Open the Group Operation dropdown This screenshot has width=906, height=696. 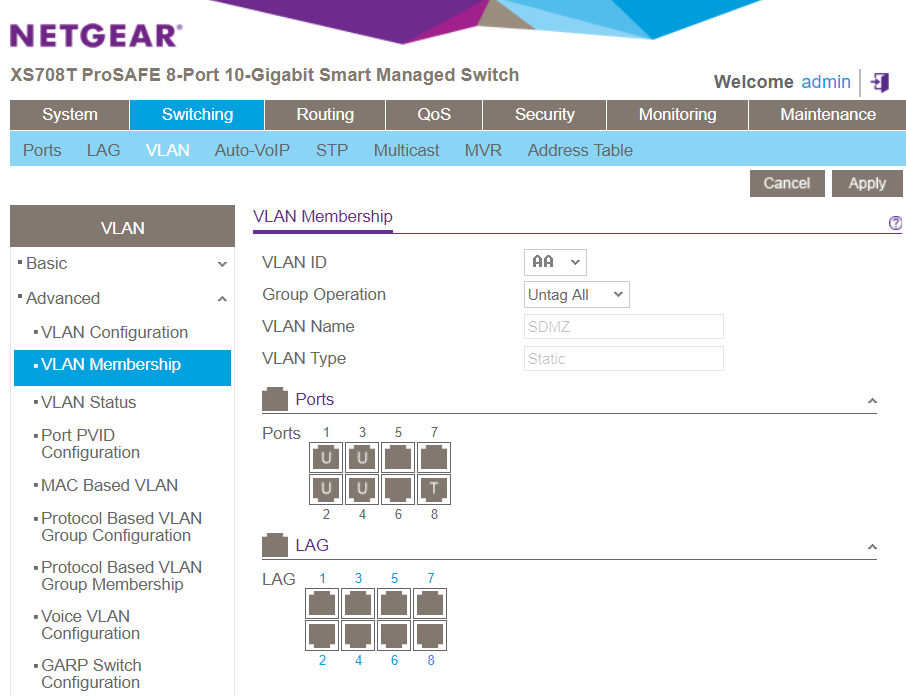point(577,295)
